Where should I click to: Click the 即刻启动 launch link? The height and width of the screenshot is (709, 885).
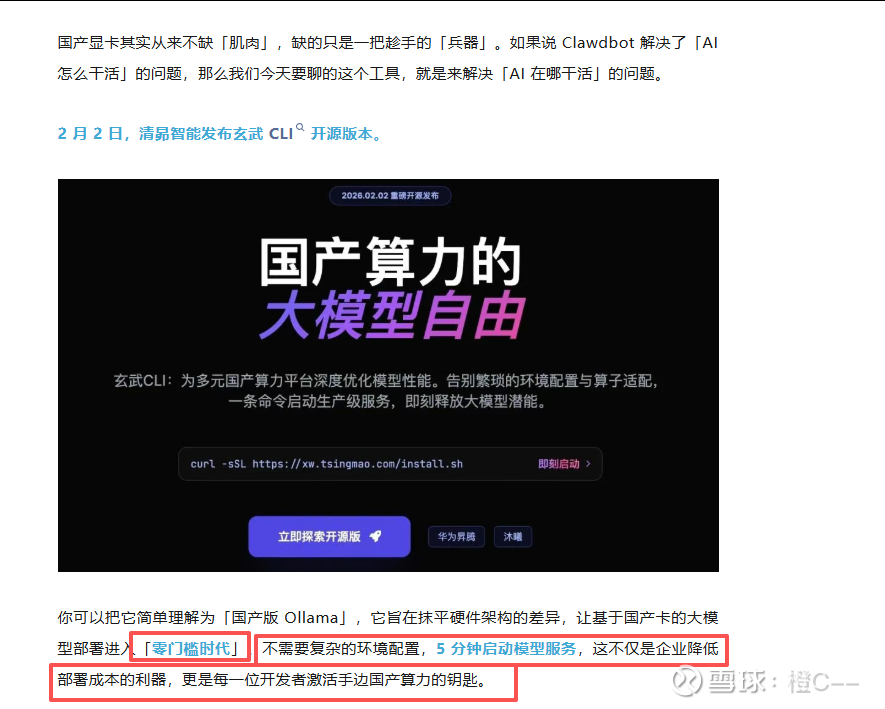tap(558, 463)
